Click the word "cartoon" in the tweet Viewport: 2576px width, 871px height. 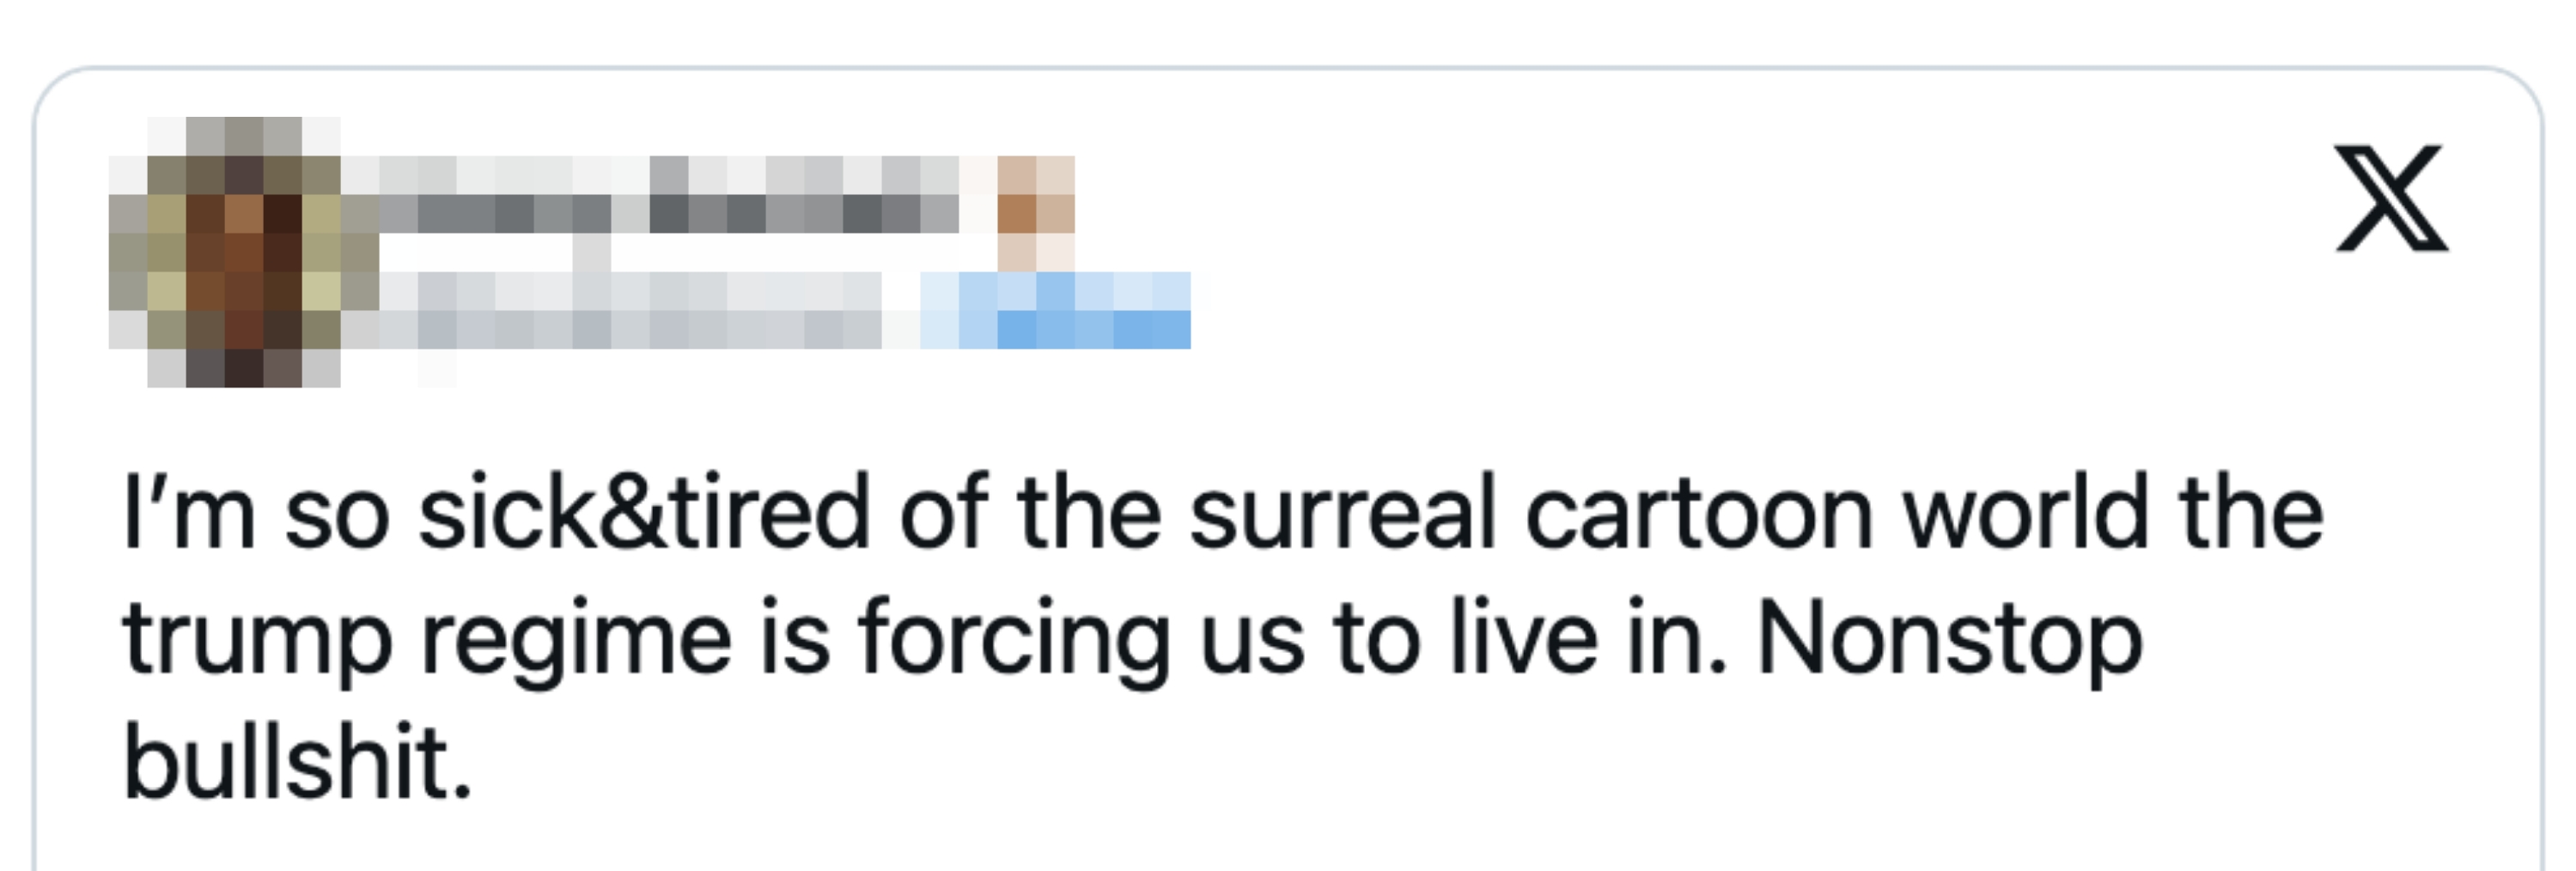coord(1699,514)
